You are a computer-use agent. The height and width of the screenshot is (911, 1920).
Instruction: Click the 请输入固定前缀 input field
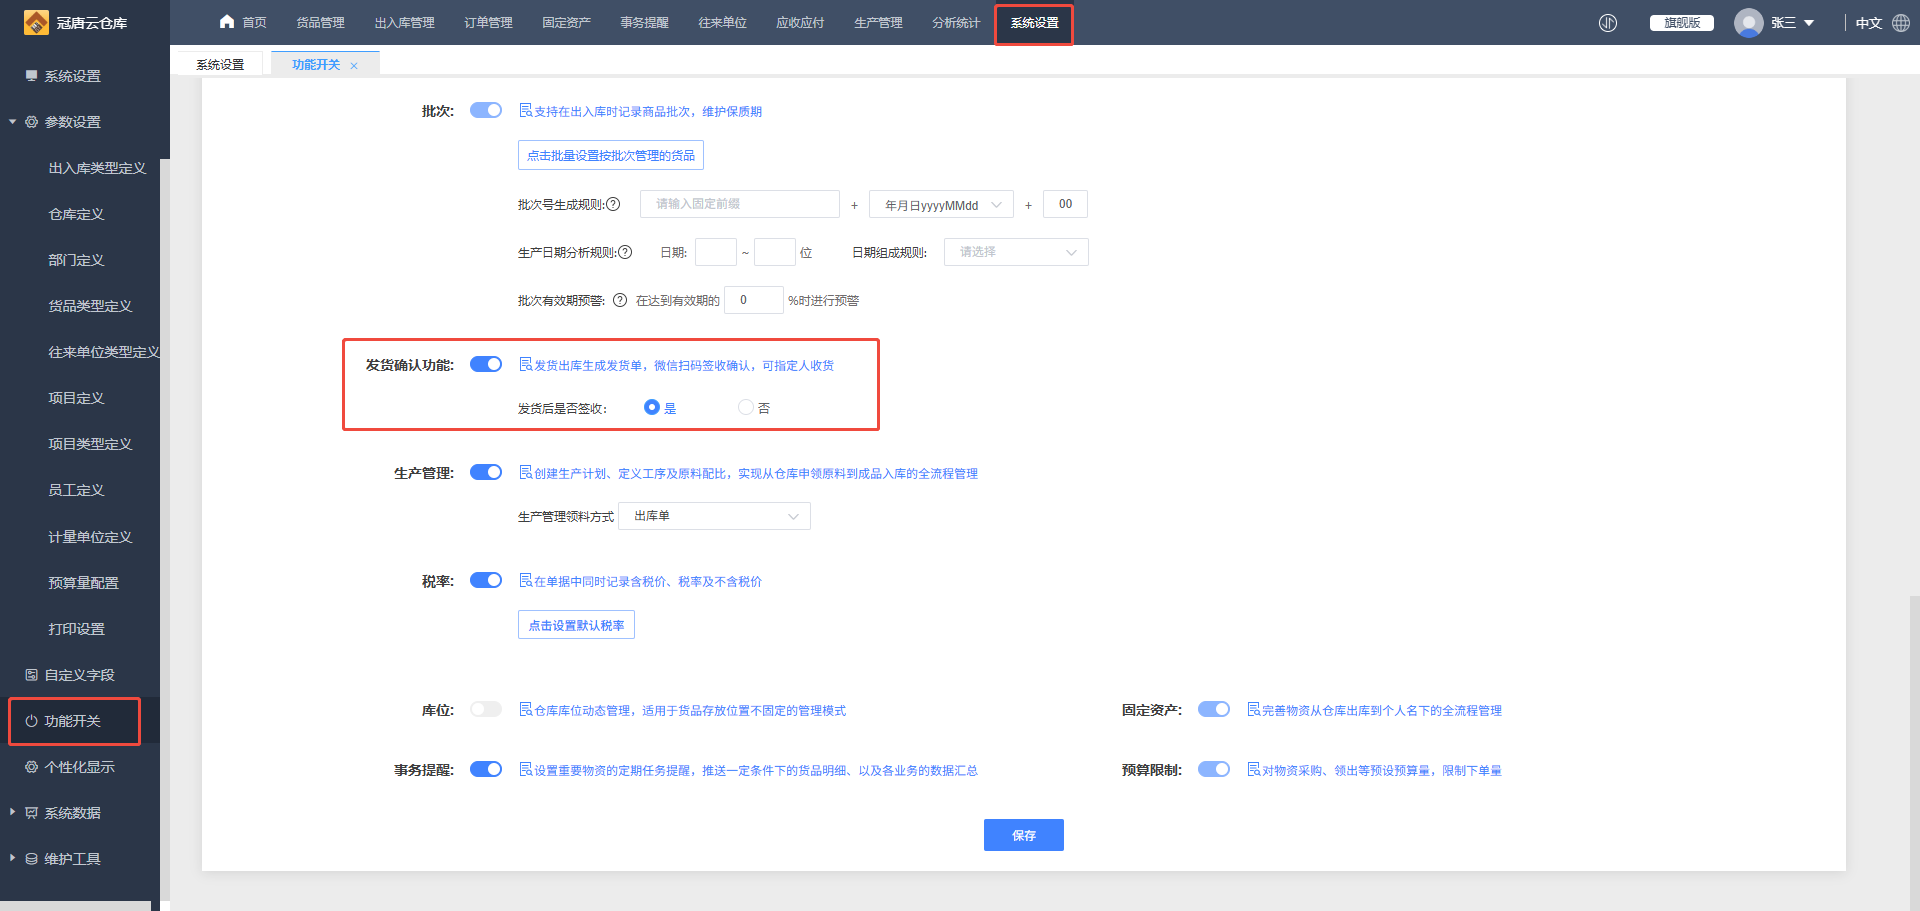coord(740,204)
